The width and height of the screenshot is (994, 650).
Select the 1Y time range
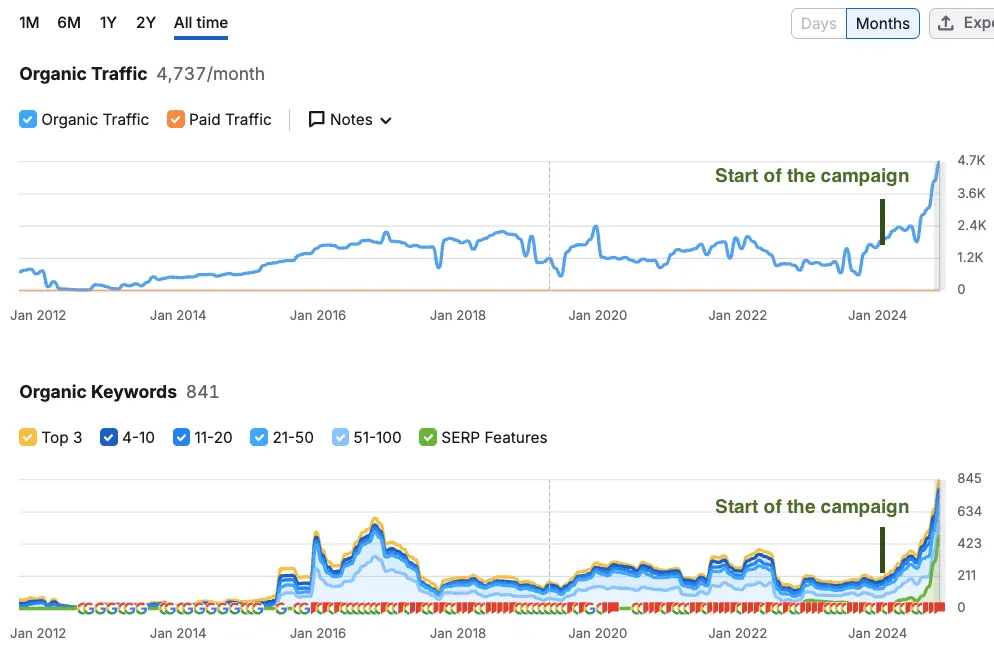point(108,23)
